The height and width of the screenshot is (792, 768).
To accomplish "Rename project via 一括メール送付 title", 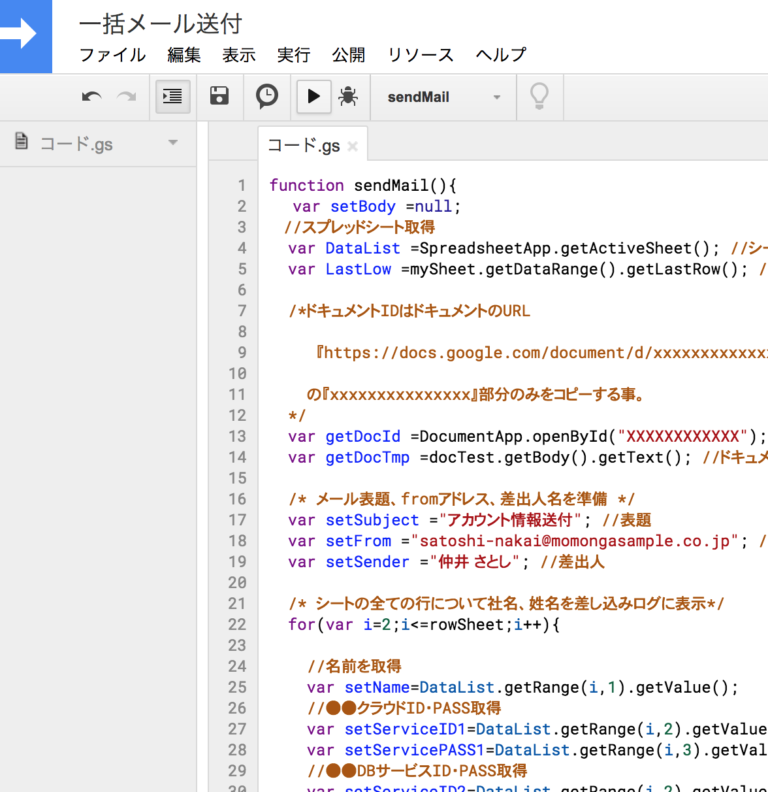I will pyautogui.click(x=160, y=23).
